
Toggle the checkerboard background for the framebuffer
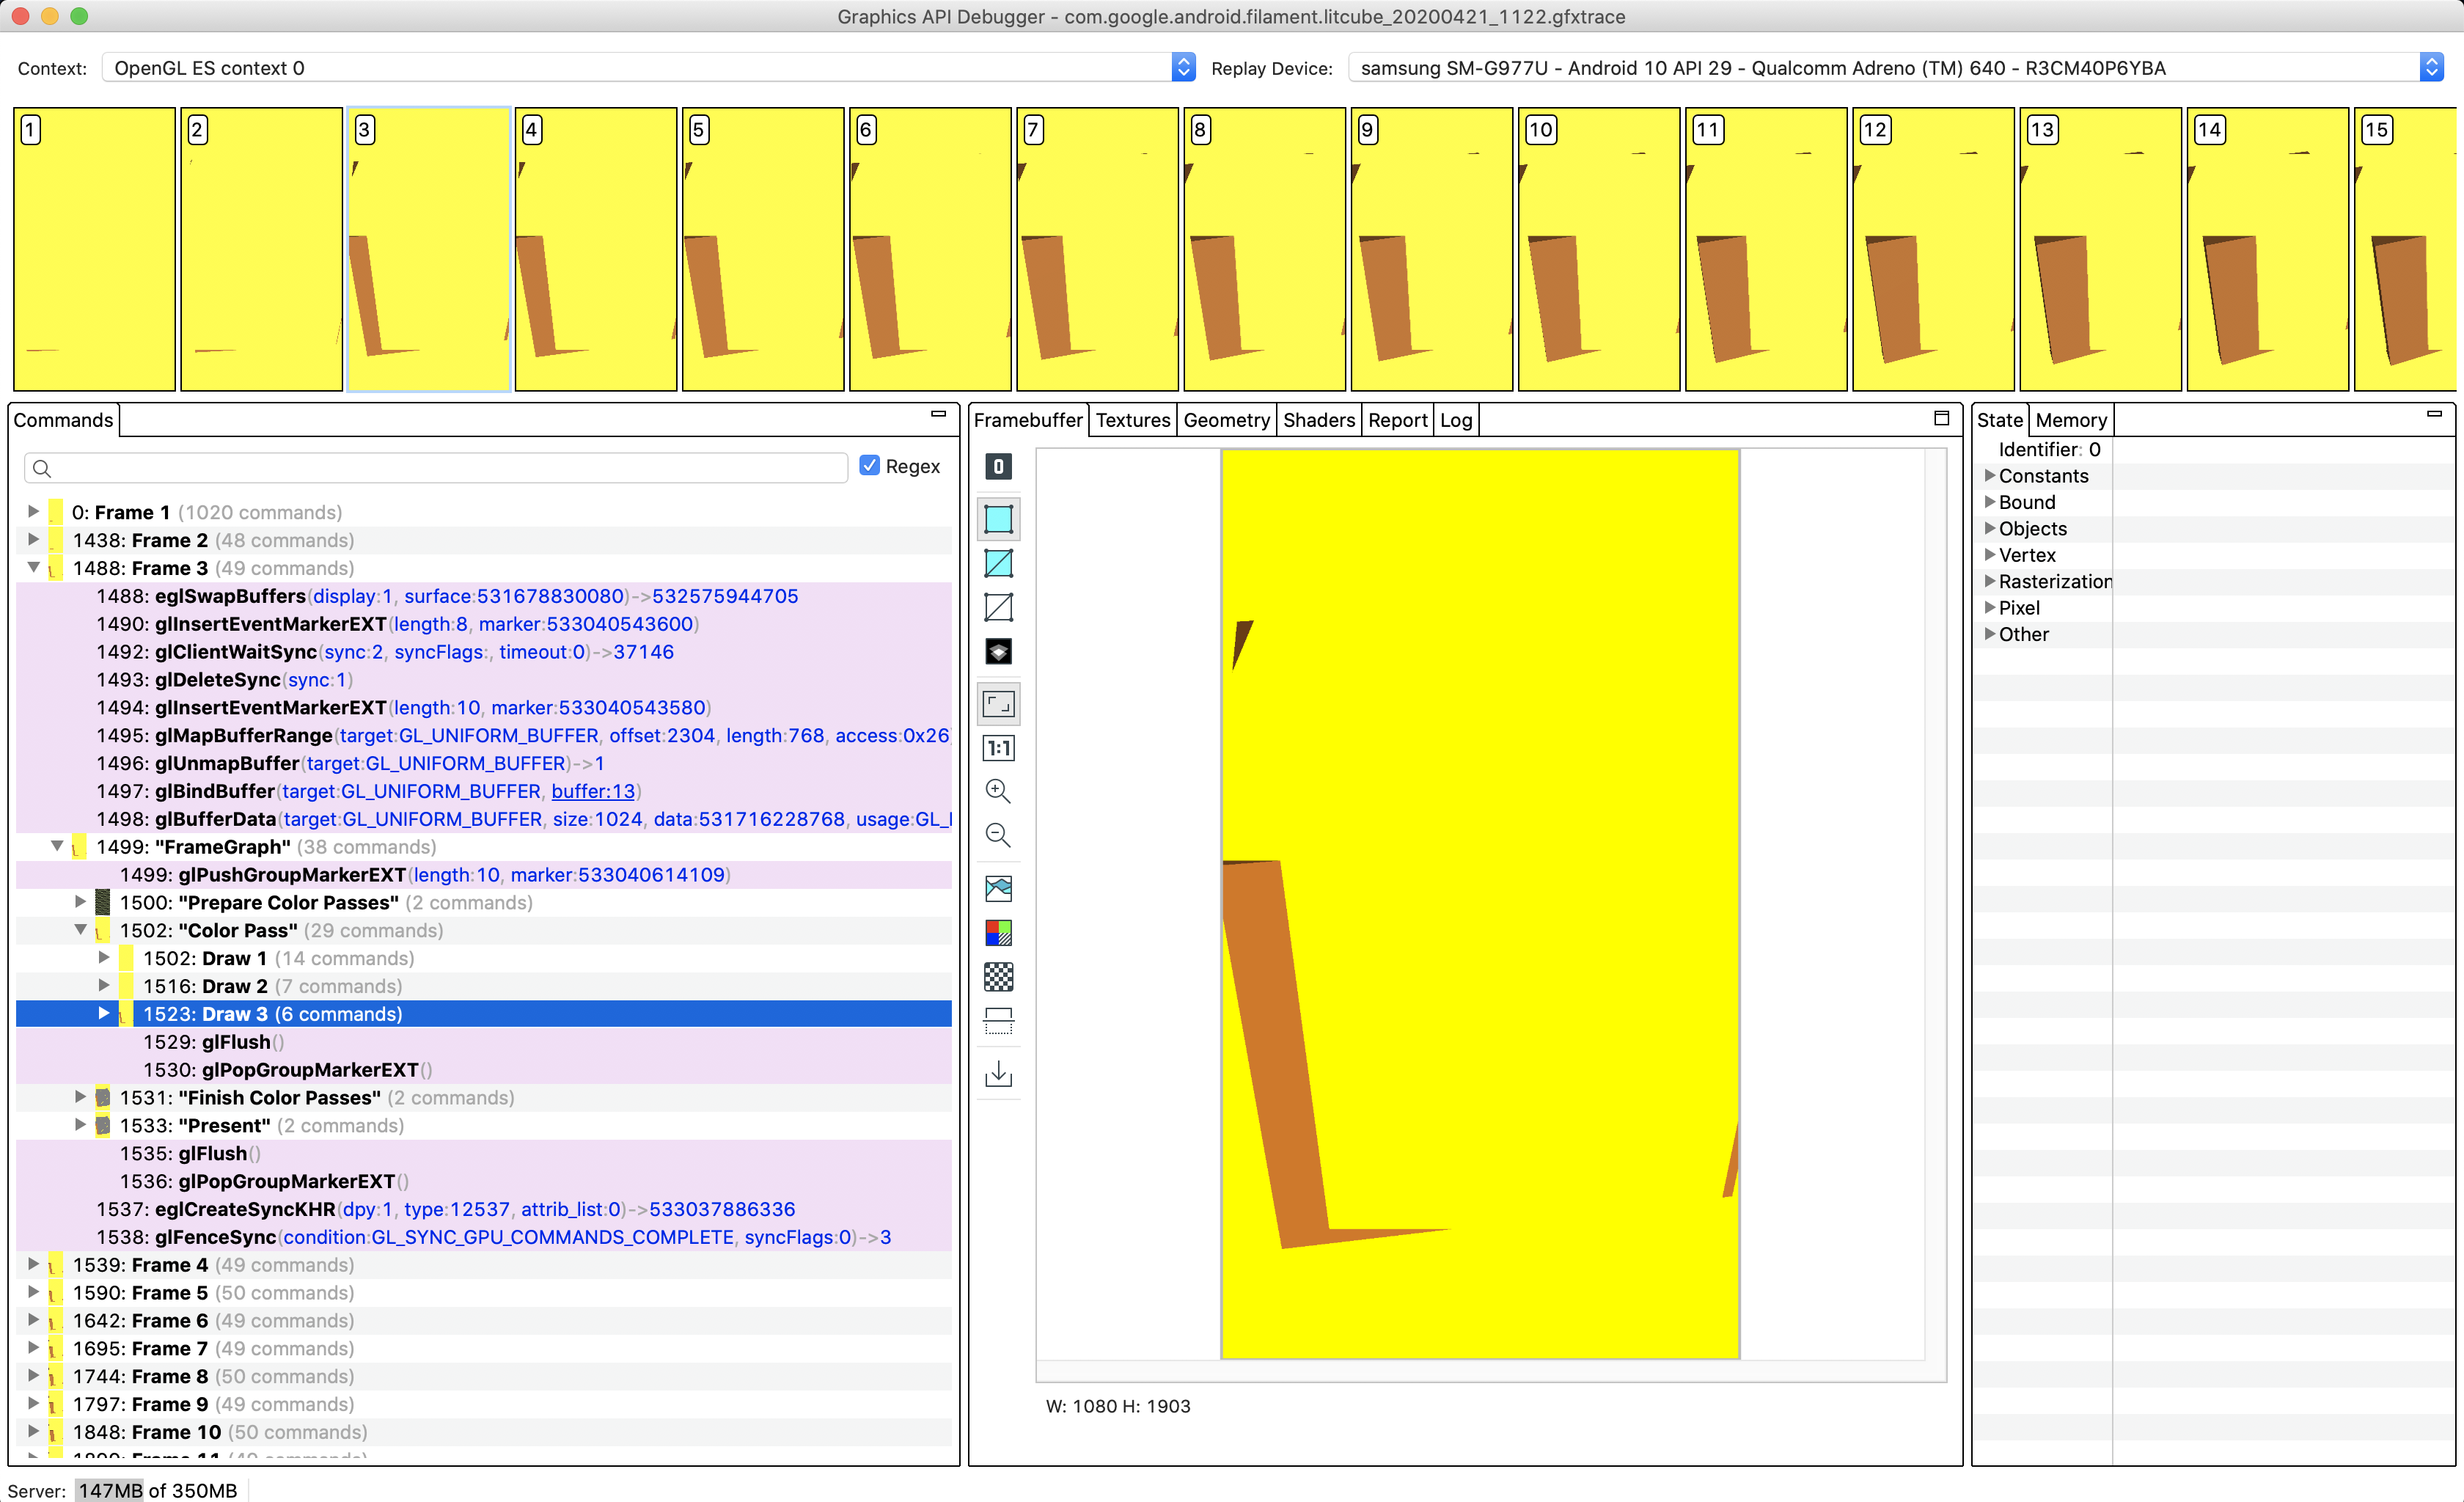click(x=998, y=977)
